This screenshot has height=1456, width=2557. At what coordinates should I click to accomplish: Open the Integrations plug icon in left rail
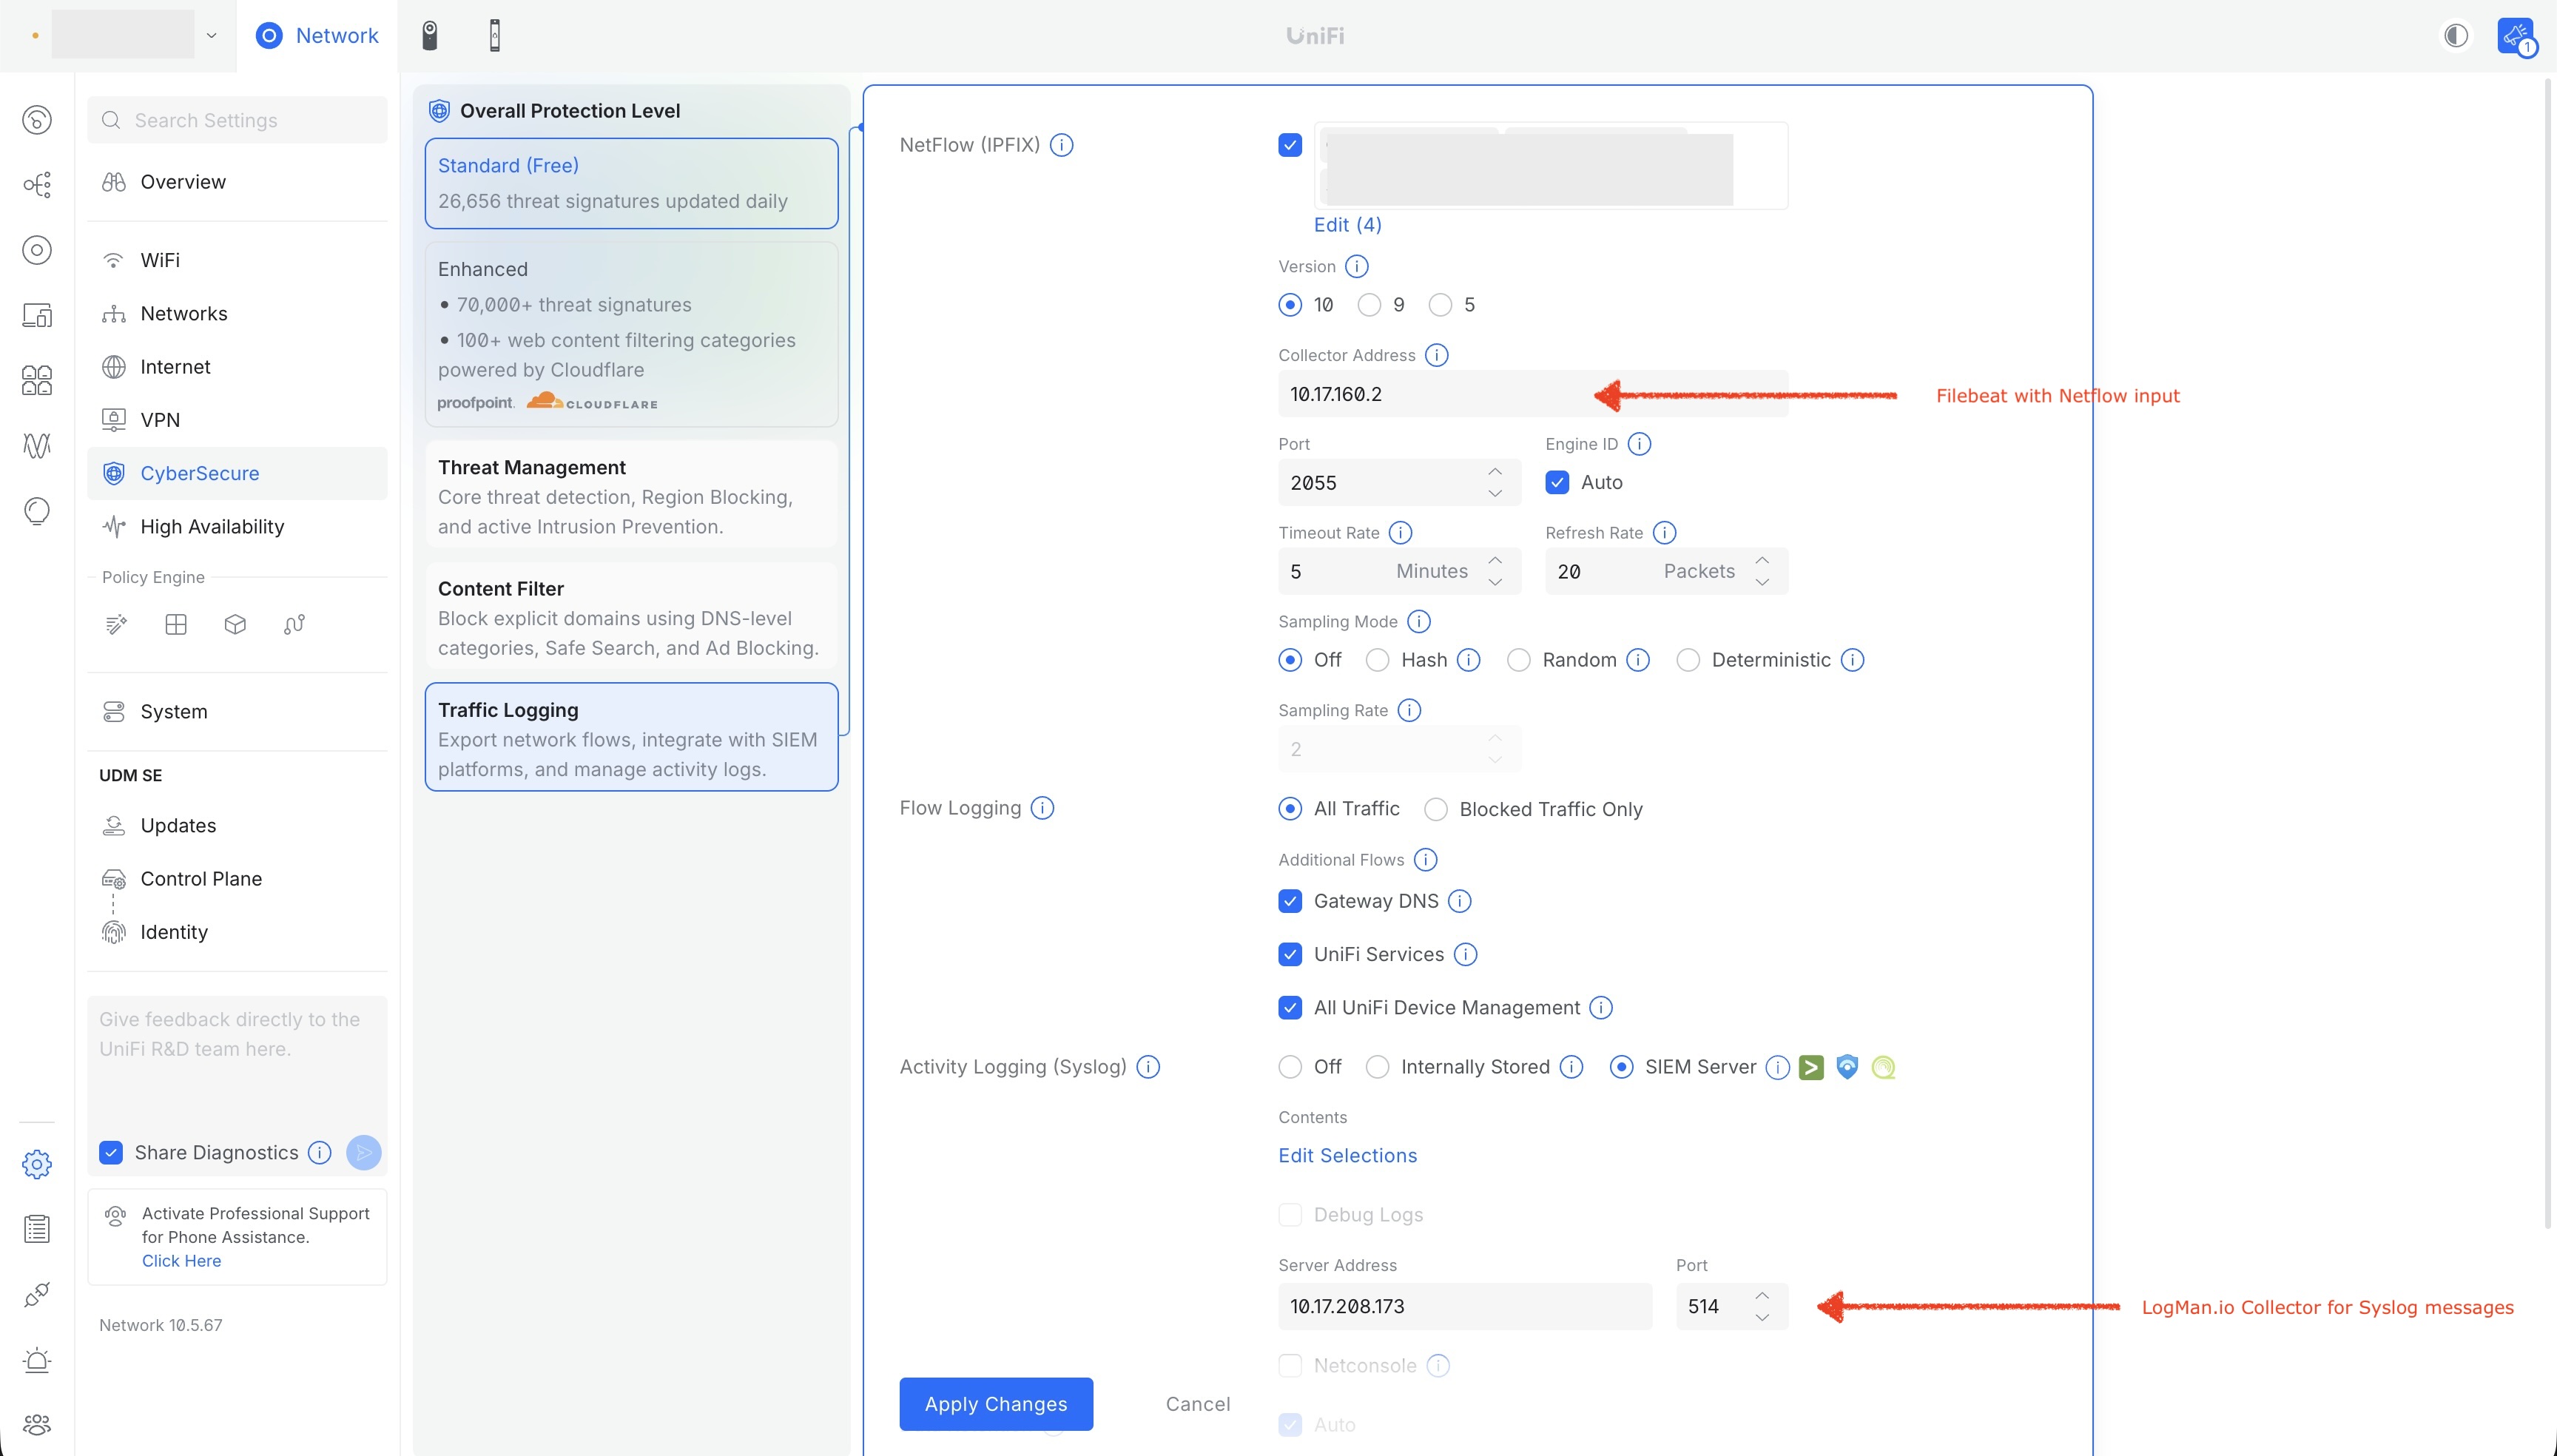coord(37,1295)
